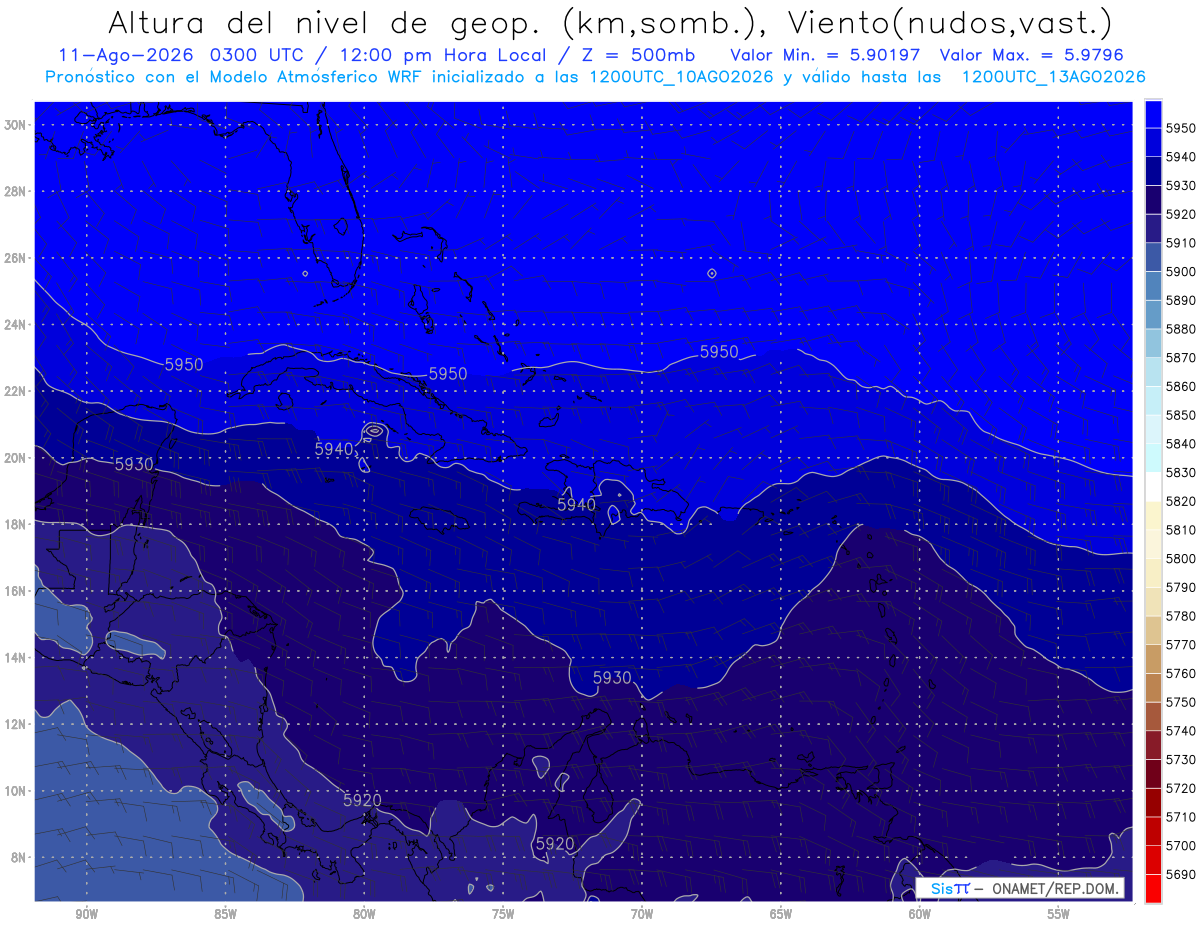
Task: Click the 55W longitude axis label
Action: point(1059,914)
